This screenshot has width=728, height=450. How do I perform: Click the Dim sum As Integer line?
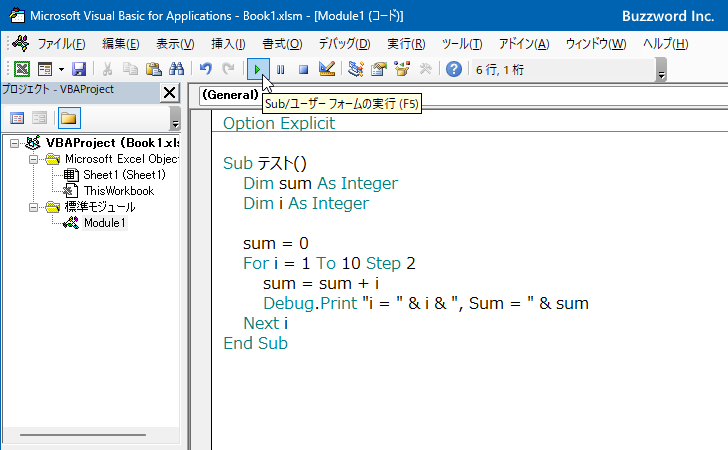click(320, 183)
